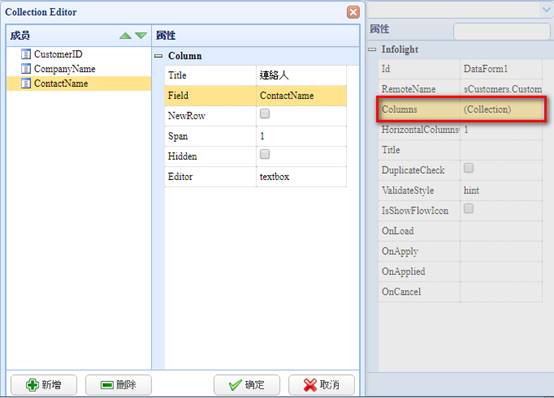
Task: Click the CustomerID column icon
Action: coord(26,54)
